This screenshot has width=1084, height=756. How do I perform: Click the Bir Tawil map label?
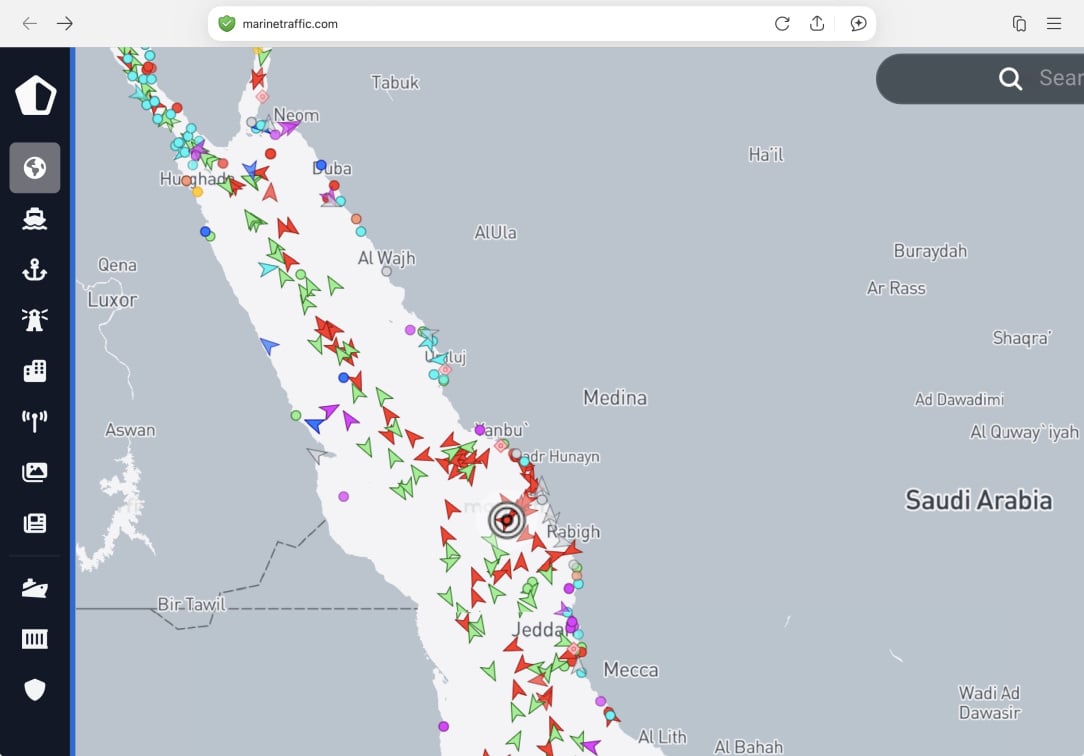pos(191,604)
